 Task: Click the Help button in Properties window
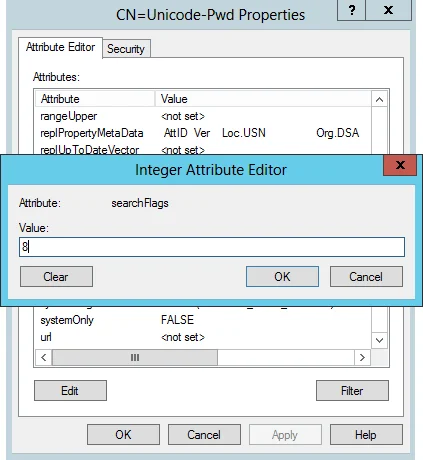[x=366, y=434]
